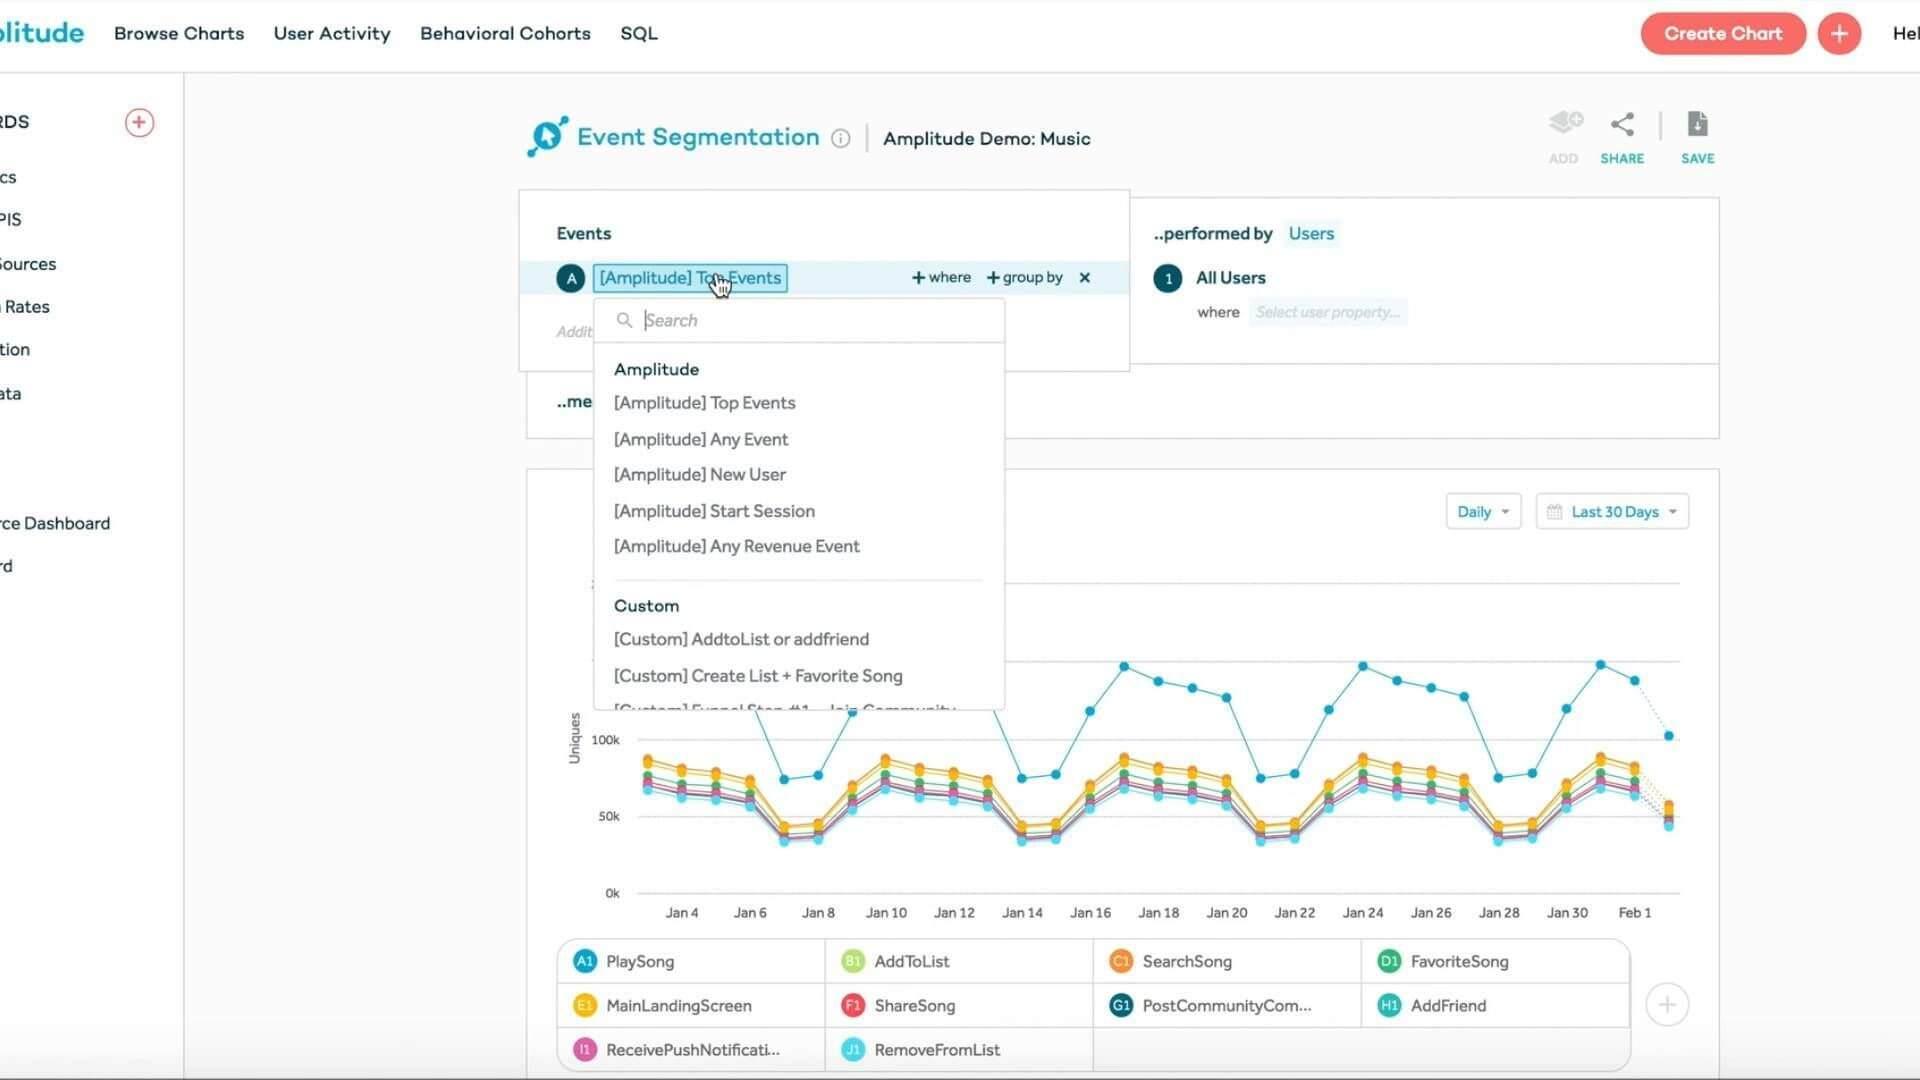The height and width of the screenshot is (1080, 1920).
Task: Click the event A letter badge
Action: [571, 278]
